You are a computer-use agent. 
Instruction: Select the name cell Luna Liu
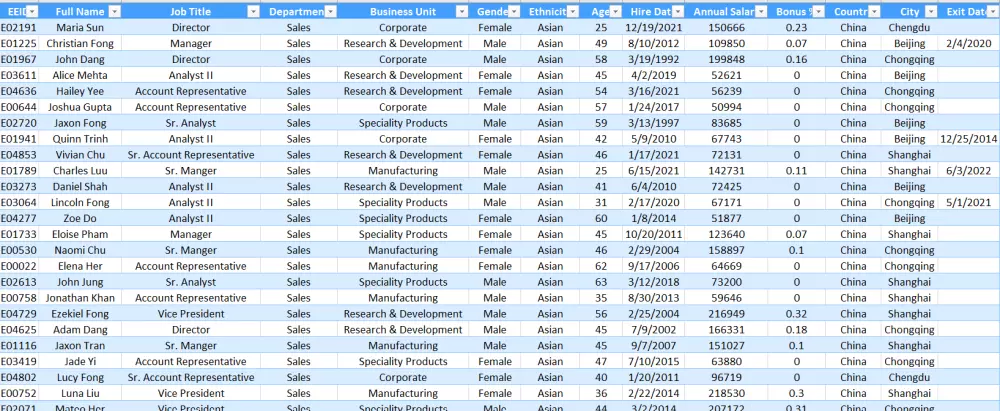80,393
